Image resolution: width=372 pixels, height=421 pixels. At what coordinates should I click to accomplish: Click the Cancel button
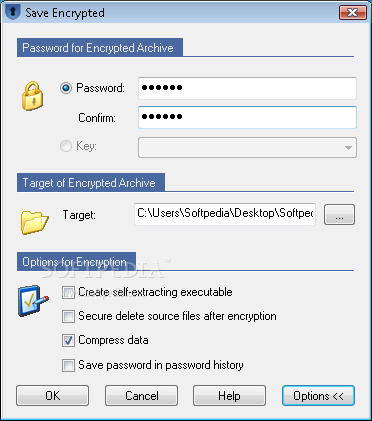pyautogui.click(x=141, y=396)
